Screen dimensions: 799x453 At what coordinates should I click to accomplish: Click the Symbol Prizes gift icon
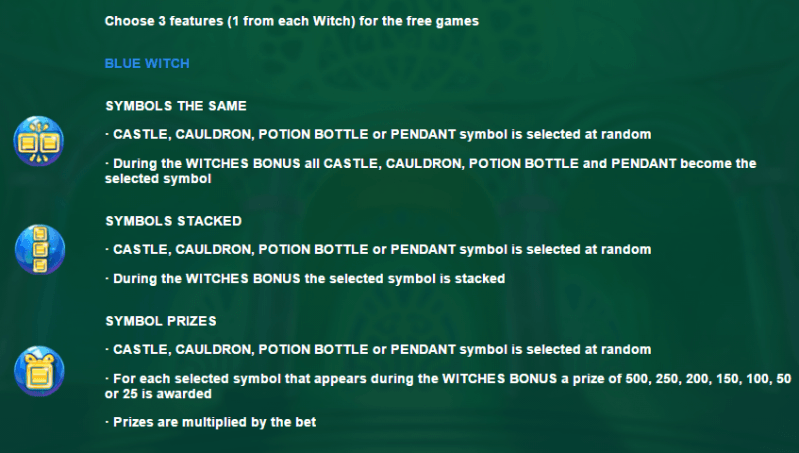click(39, 371)
